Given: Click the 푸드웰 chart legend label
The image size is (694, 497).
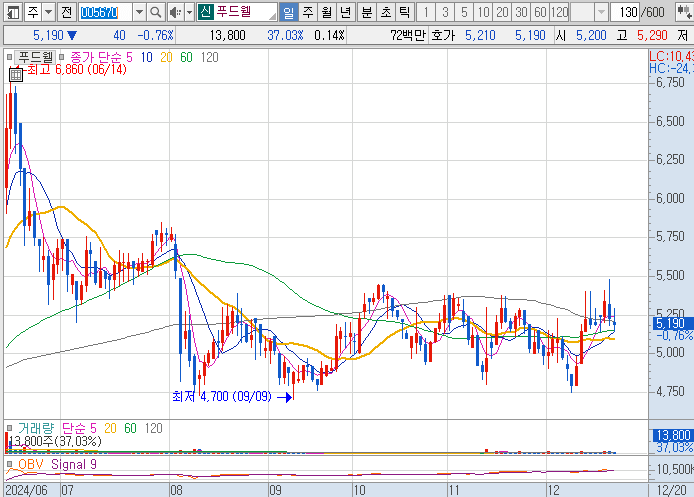Looking at the screenshot, I should [35, 57].
